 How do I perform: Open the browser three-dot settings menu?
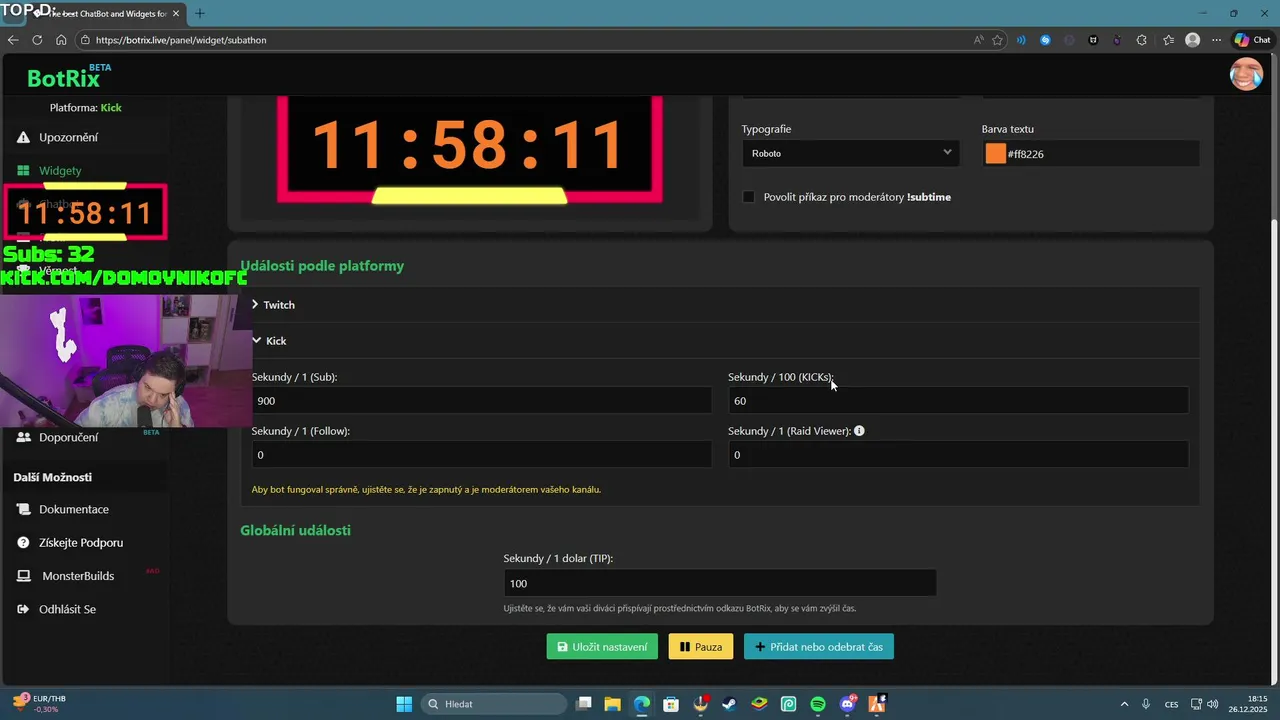[1216, 40]
